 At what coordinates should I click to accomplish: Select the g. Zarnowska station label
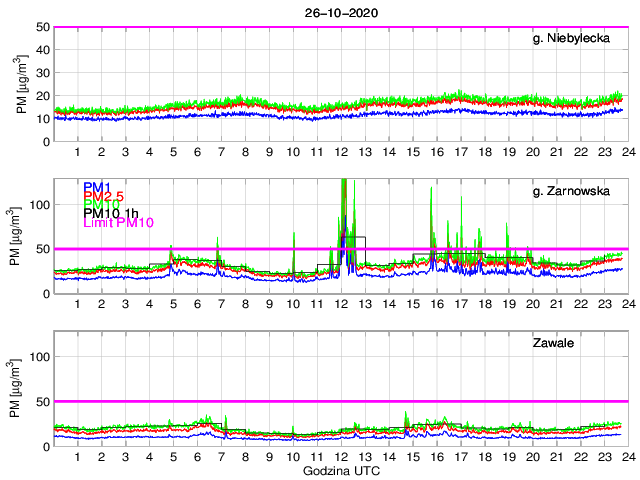580,192
